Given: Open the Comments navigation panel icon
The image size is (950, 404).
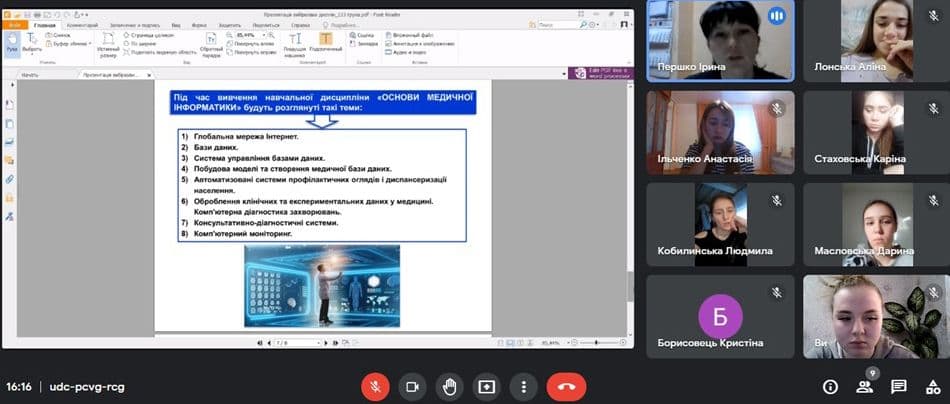Looking at the screenshot, I should [9, 161].
